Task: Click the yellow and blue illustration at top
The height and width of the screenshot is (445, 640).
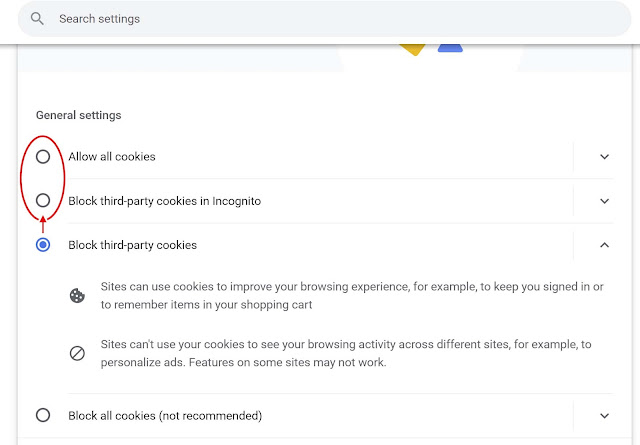Action: coord(430,47)
